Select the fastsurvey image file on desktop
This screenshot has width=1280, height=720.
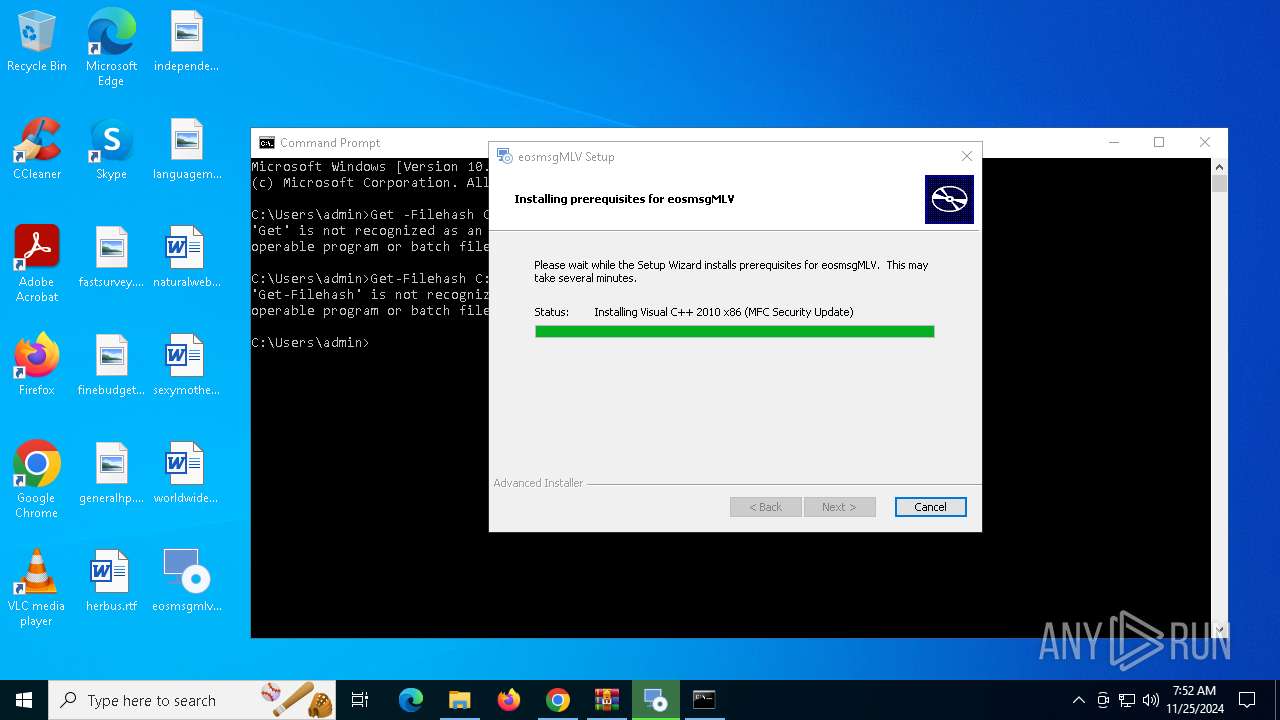point(111,258)
